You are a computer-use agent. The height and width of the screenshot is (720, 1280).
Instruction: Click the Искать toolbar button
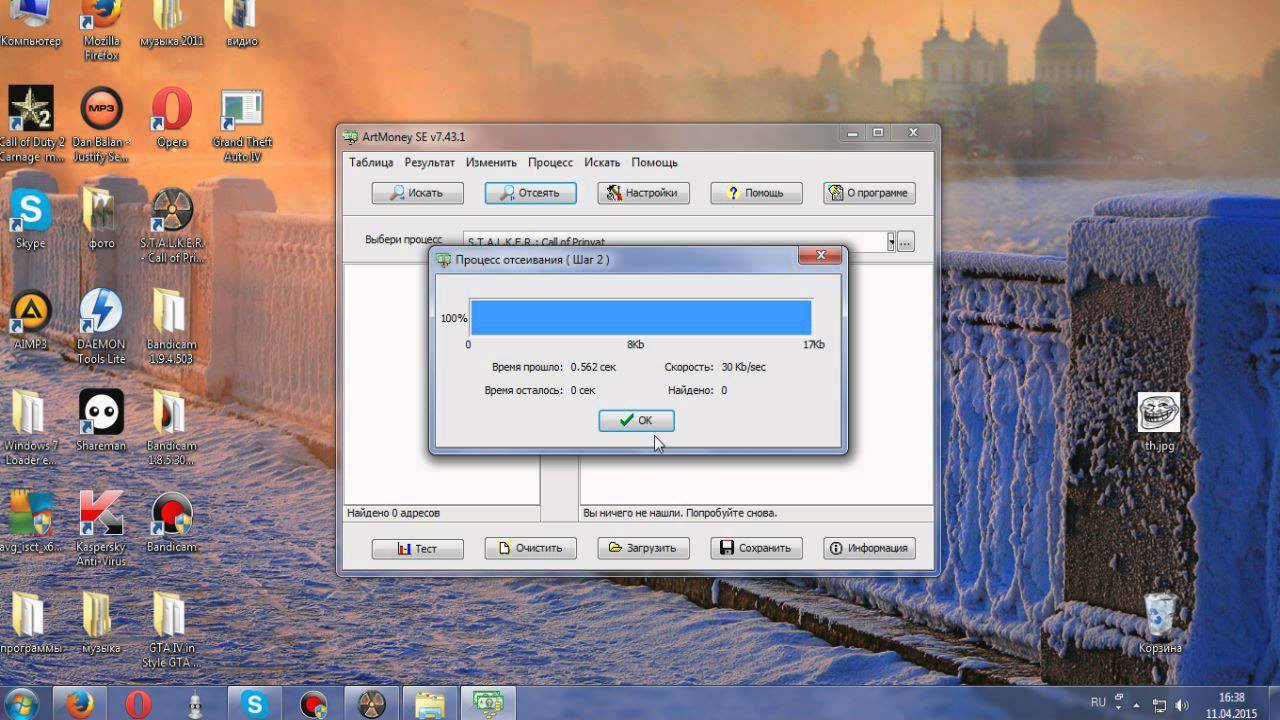coord(418,193)
